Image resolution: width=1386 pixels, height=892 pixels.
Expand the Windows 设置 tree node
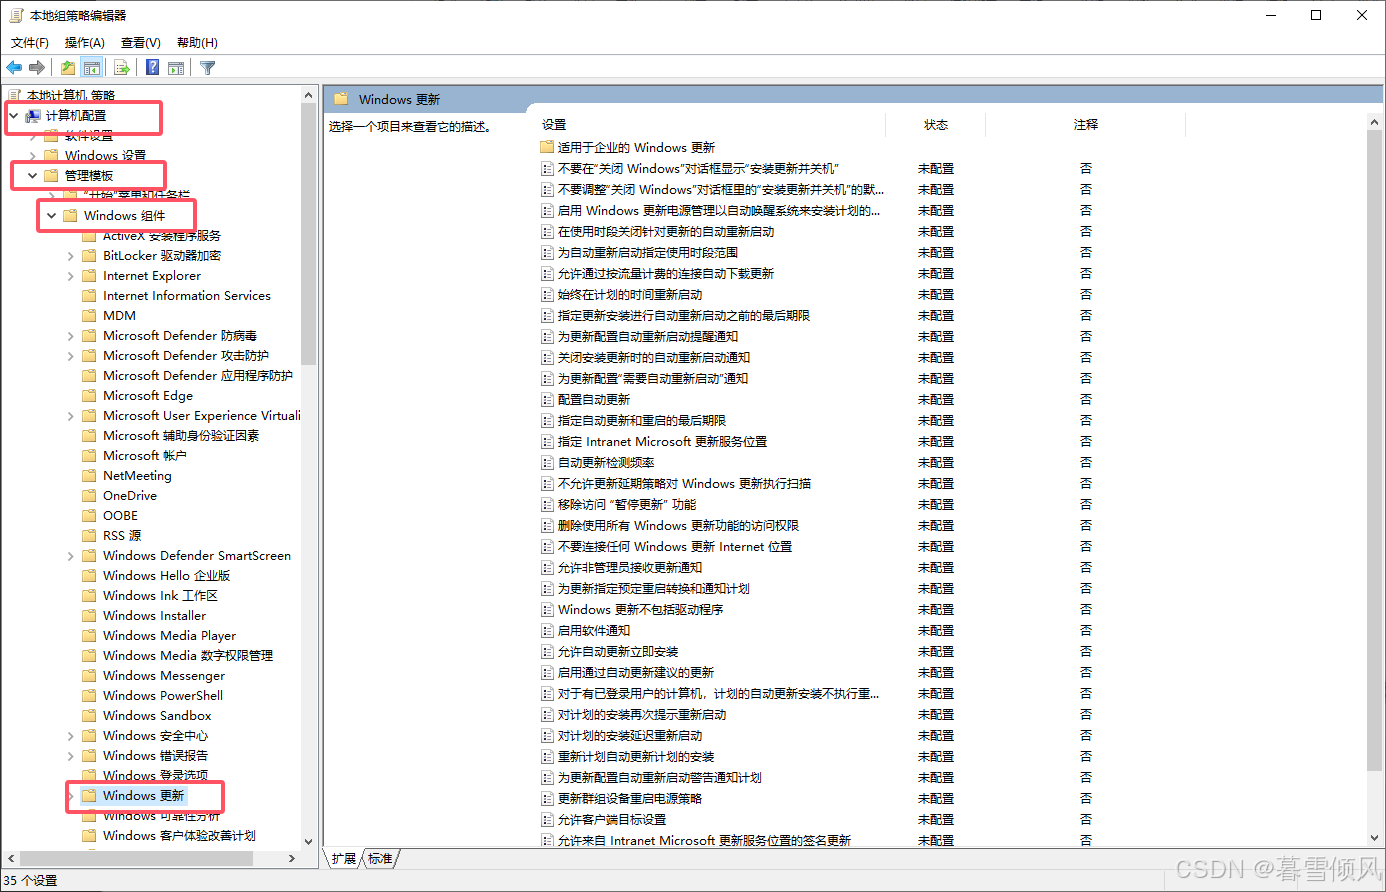tap(32, 156)
